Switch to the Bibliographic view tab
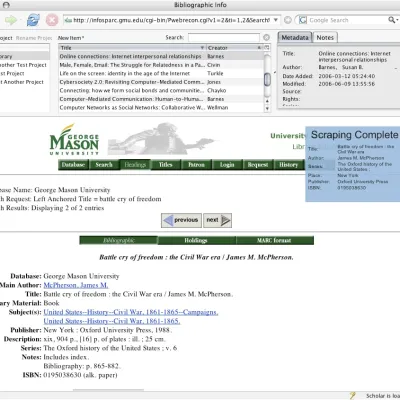400x400 pixels. pos(118,240)
